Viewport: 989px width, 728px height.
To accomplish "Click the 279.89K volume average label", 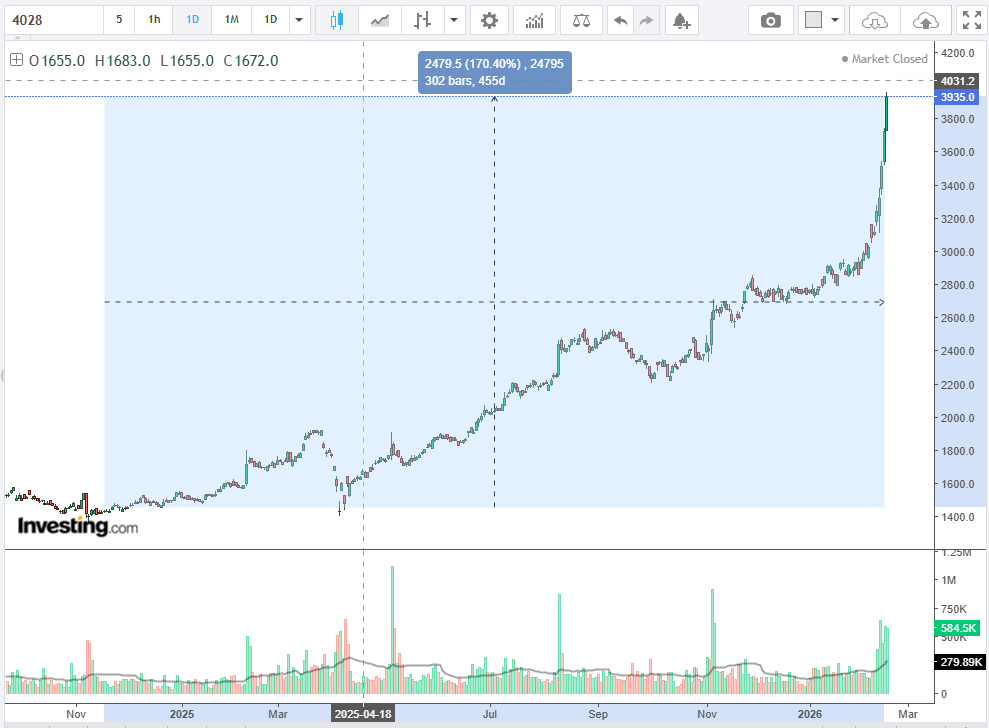I will point(961,662).
